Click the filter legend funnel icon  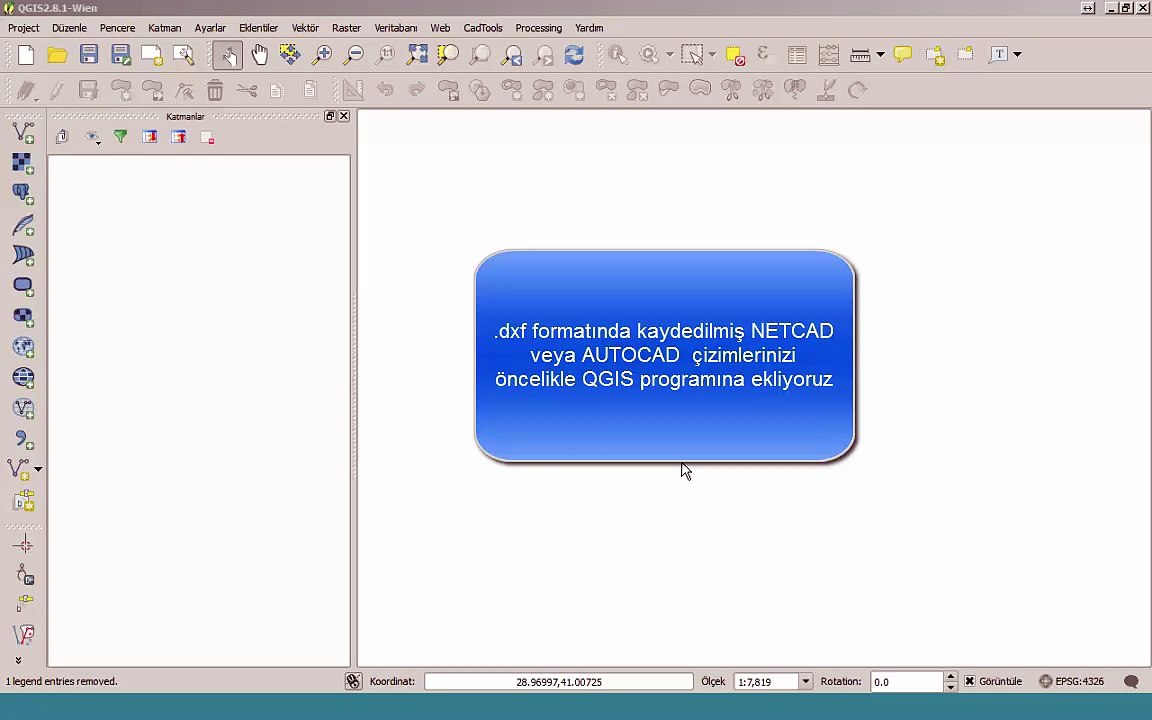click(120, 137)
